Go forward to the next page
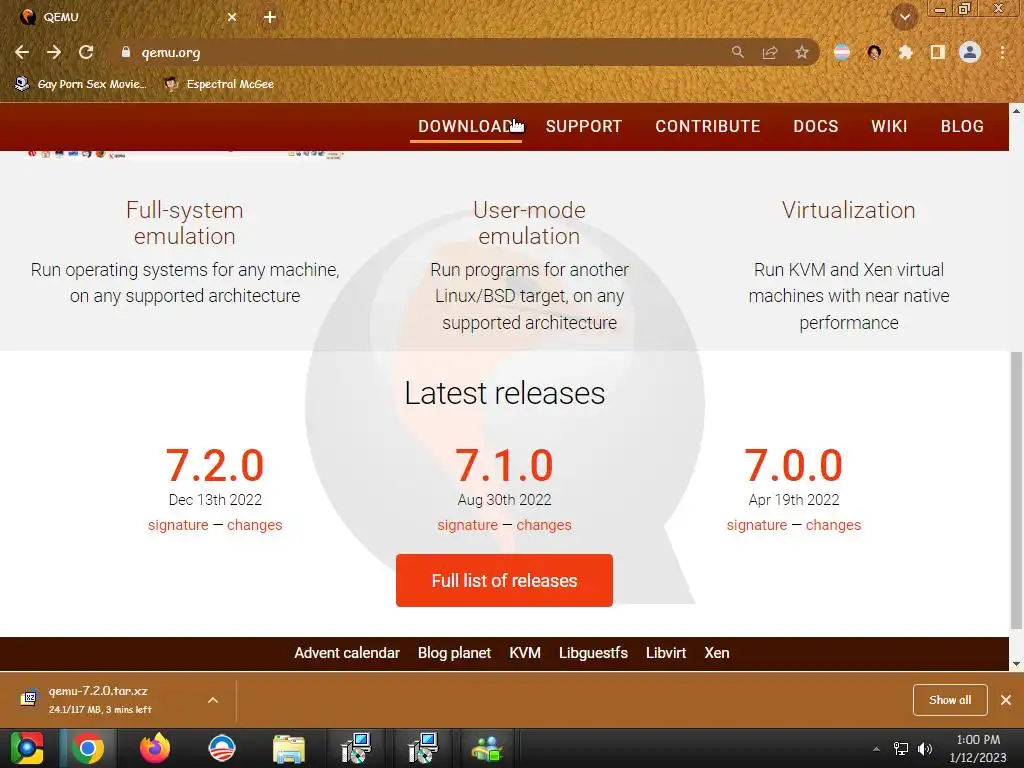The width and height of the screenshot is (1024, 768). (54, 52)
